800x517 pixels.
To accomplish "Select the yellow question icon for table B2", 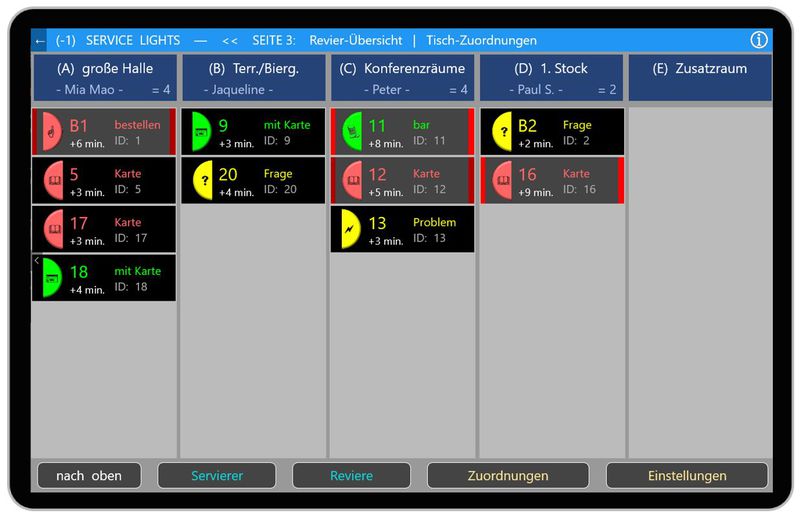I will click(x=500, y=131).
